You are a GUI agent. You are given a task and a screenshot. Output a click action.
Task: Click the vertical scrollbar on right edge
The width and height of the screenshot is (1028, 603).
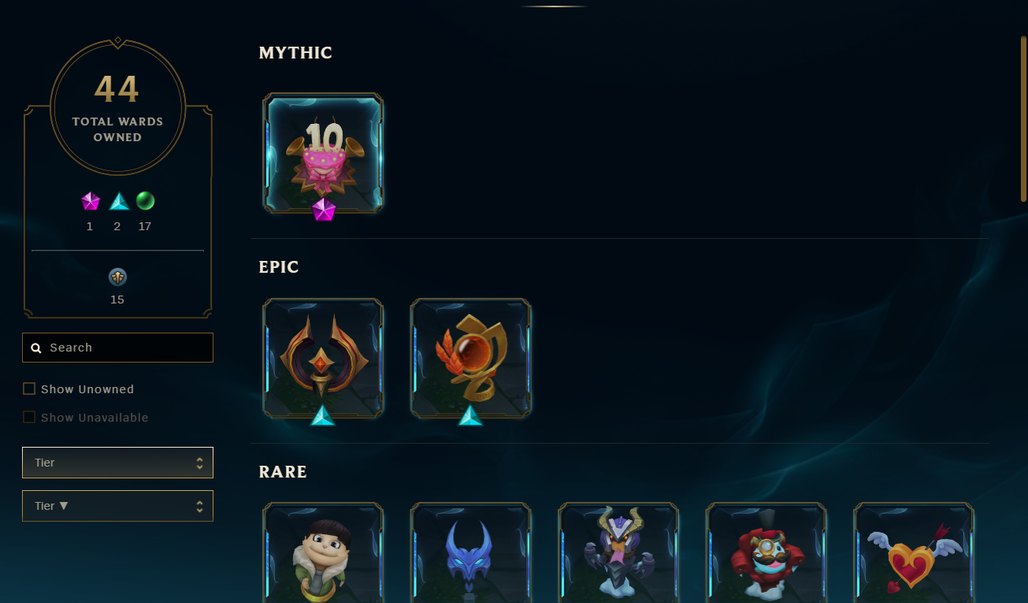tap(1023, 119)
